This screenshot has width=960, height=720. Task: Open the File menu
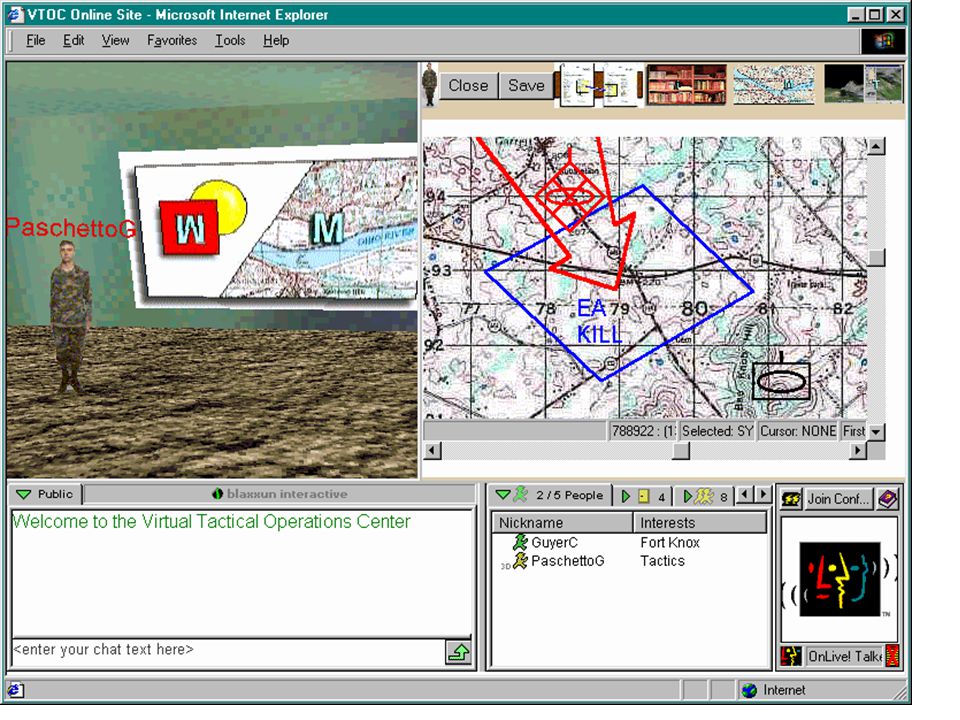coord(36,40)
